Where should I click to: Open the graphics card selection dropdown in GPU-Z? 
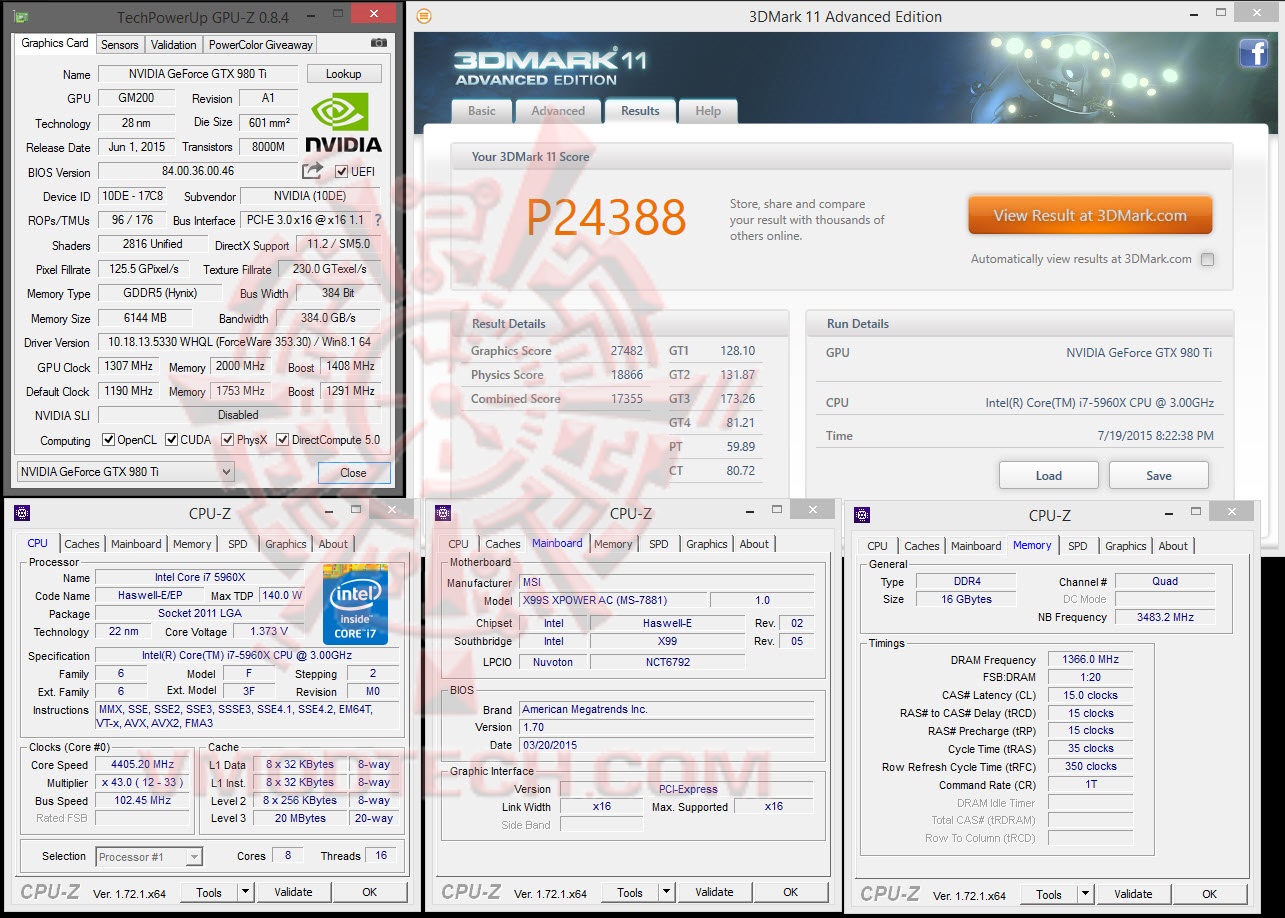228,472
